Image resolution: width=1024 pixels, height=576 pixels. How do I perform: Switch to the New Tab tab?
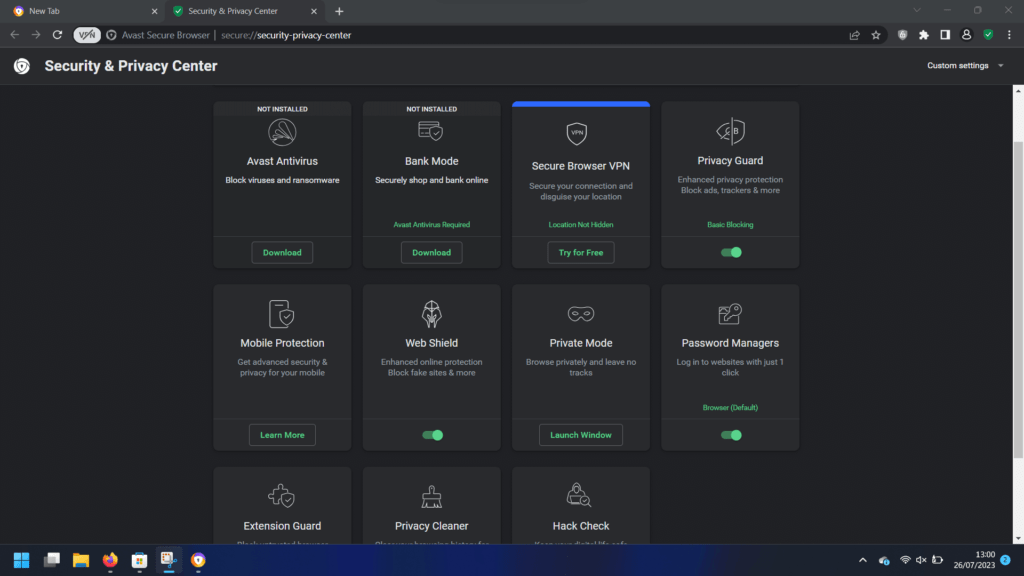pos(80,11)
